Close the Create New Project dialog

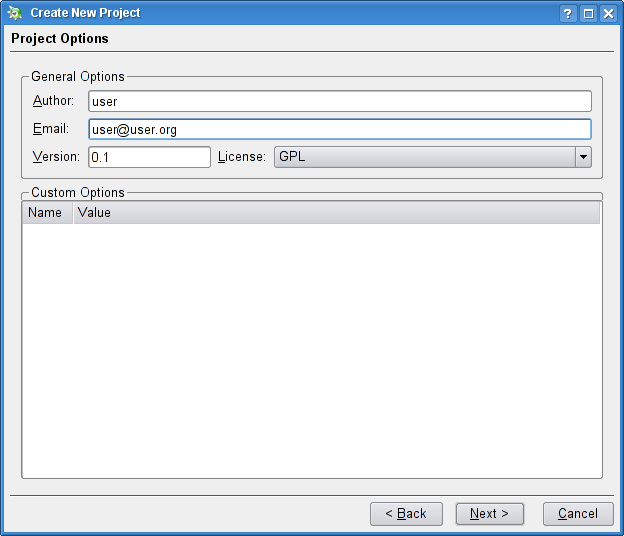[608, 13]
